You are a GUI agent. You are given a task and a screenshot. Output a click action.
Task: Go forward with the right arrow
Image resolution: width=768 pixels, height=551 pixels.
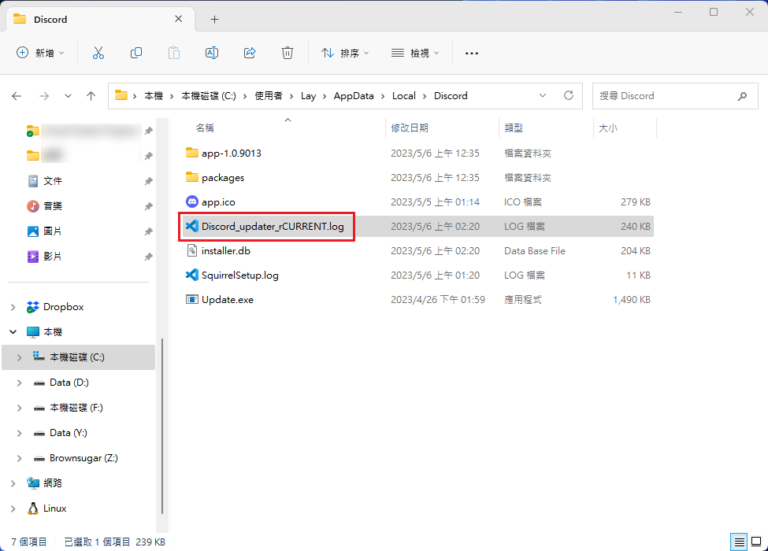coord(44,96)
